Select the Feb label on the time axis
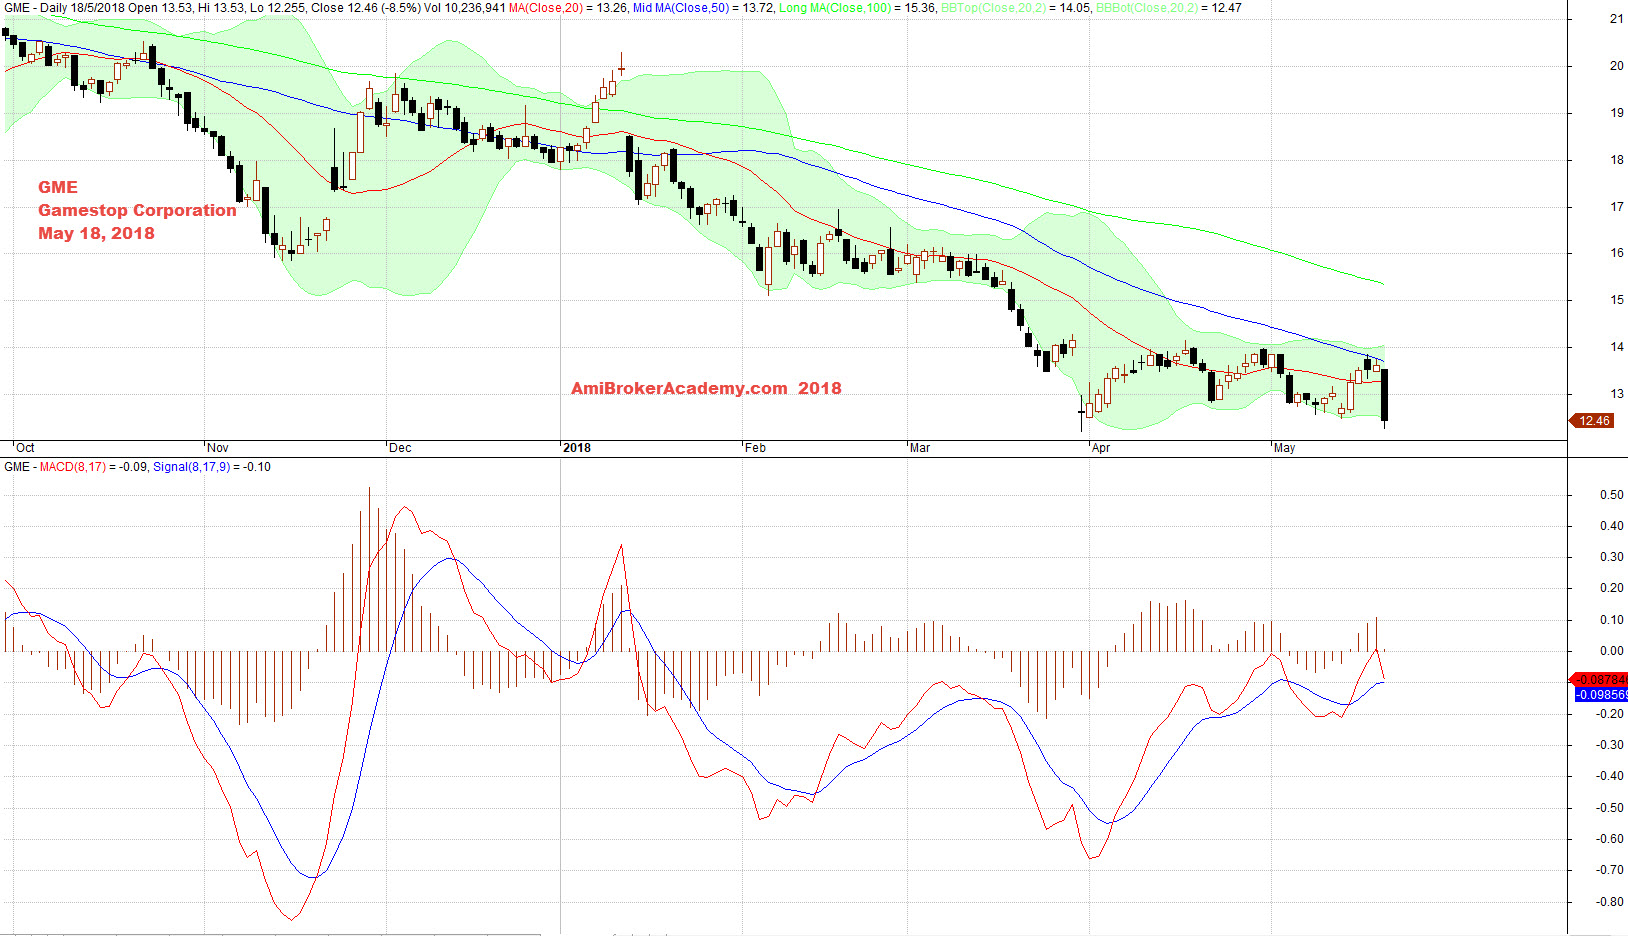The image size is (1628, 936). [755, 448]
